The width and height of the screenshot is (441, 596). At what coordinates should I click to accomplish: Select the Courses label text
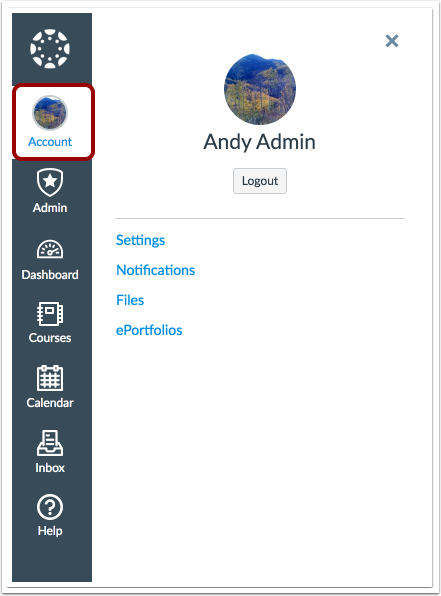tap(50, 338)
